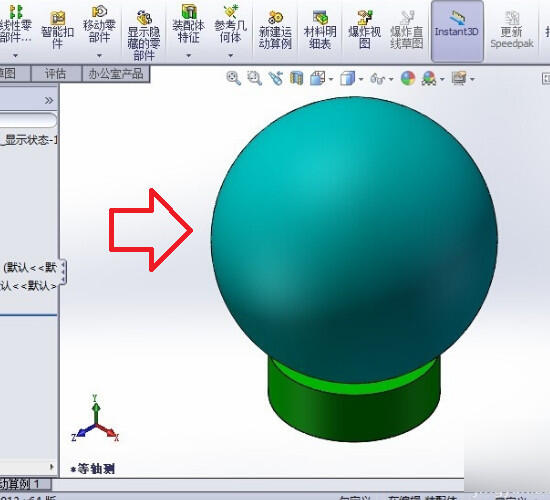
Task: Open the Display Style dropdown arrow
Action: [x=361, y=79]
